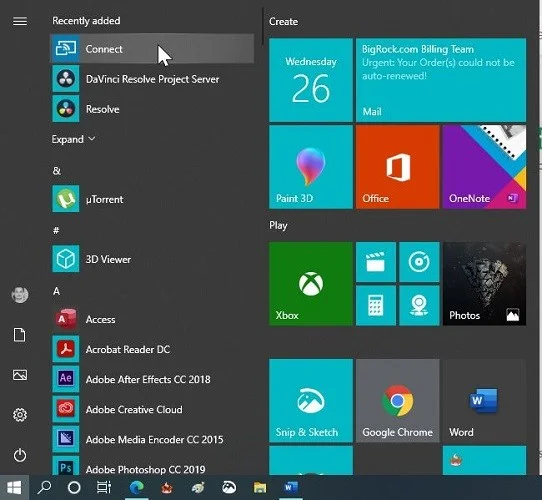Launch 3D Viewer app
Screen dimensions: 542x500
tap(152, 259)
